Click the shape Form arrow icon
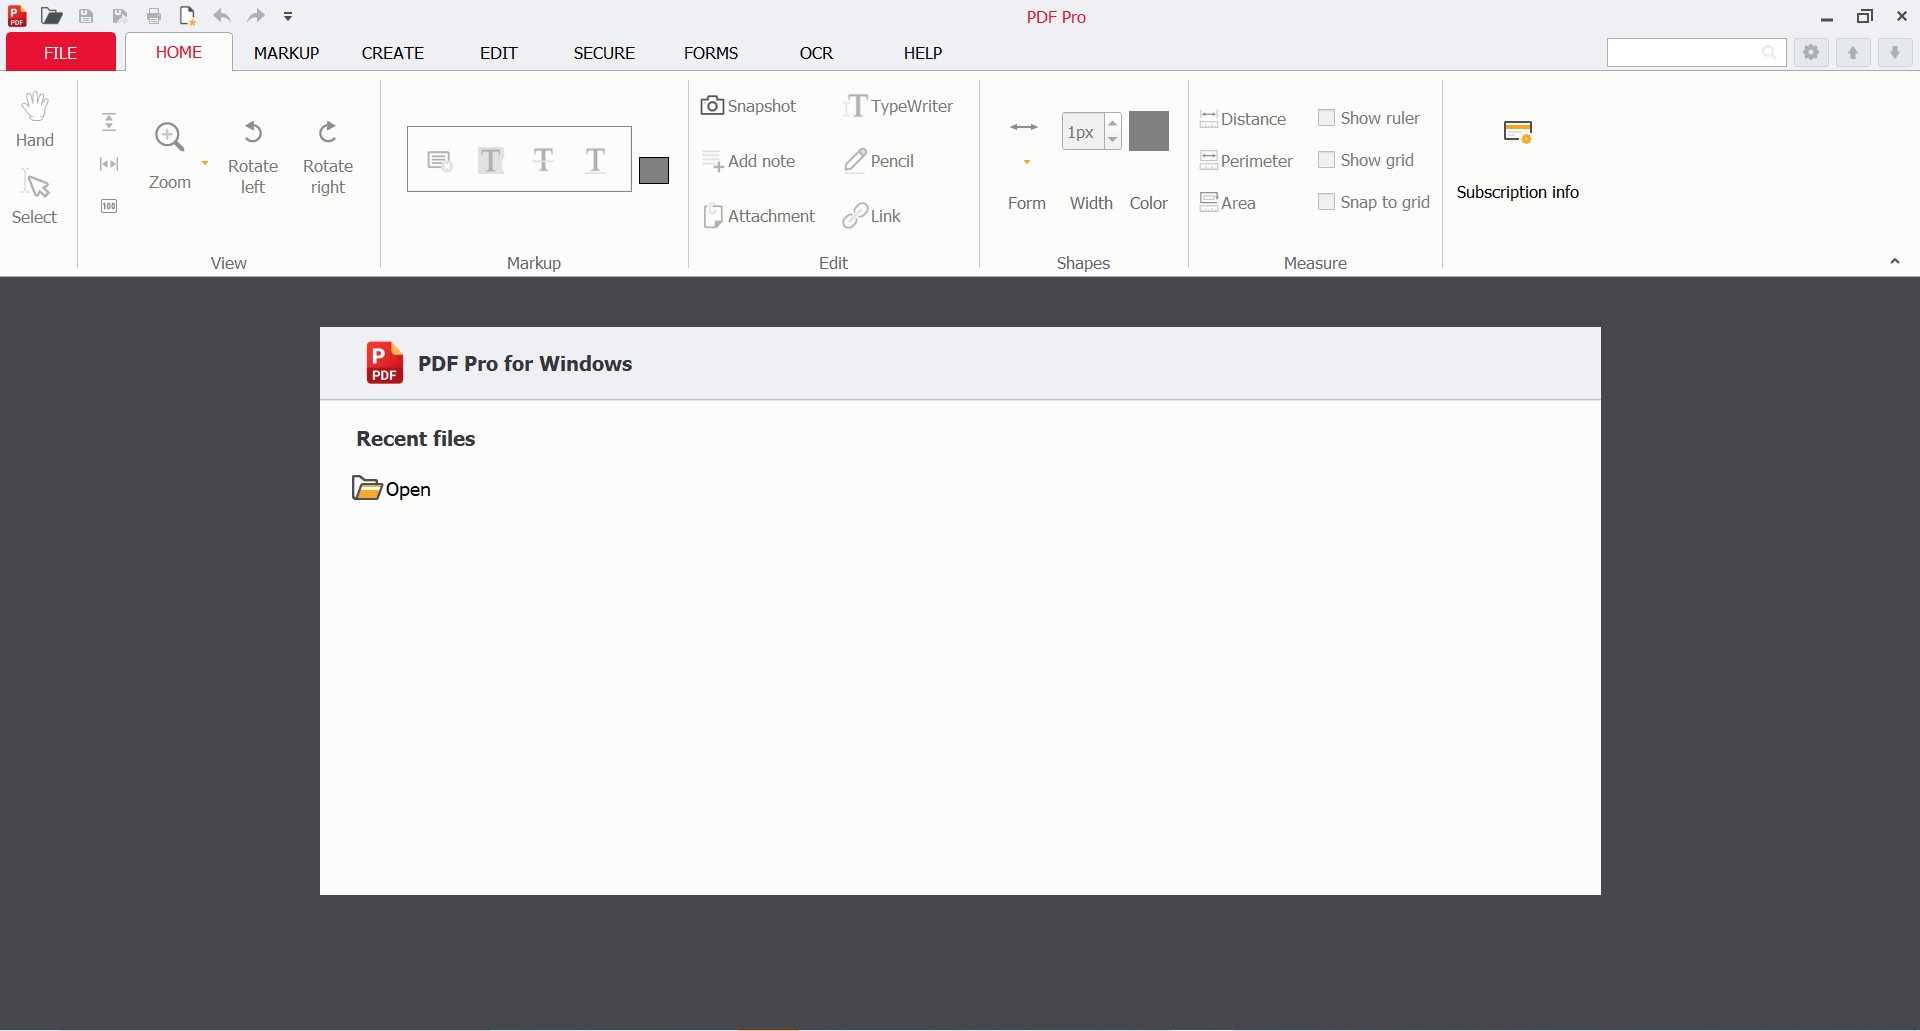 coord(1025,127)
